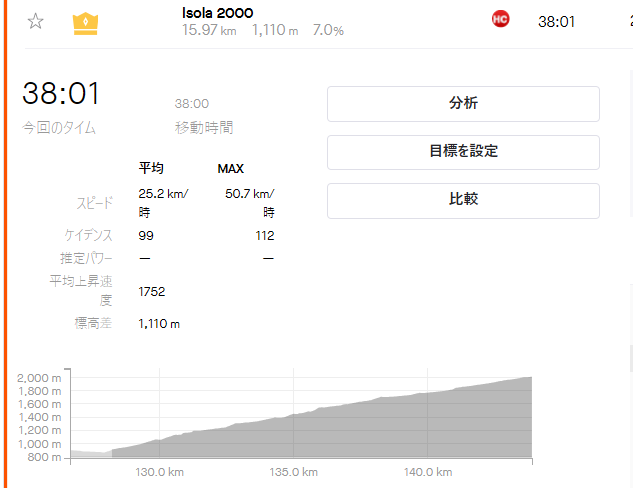Click the 130.0 km axis marker
The height and width of the screenshot is (488, 633).
[157, 472]
